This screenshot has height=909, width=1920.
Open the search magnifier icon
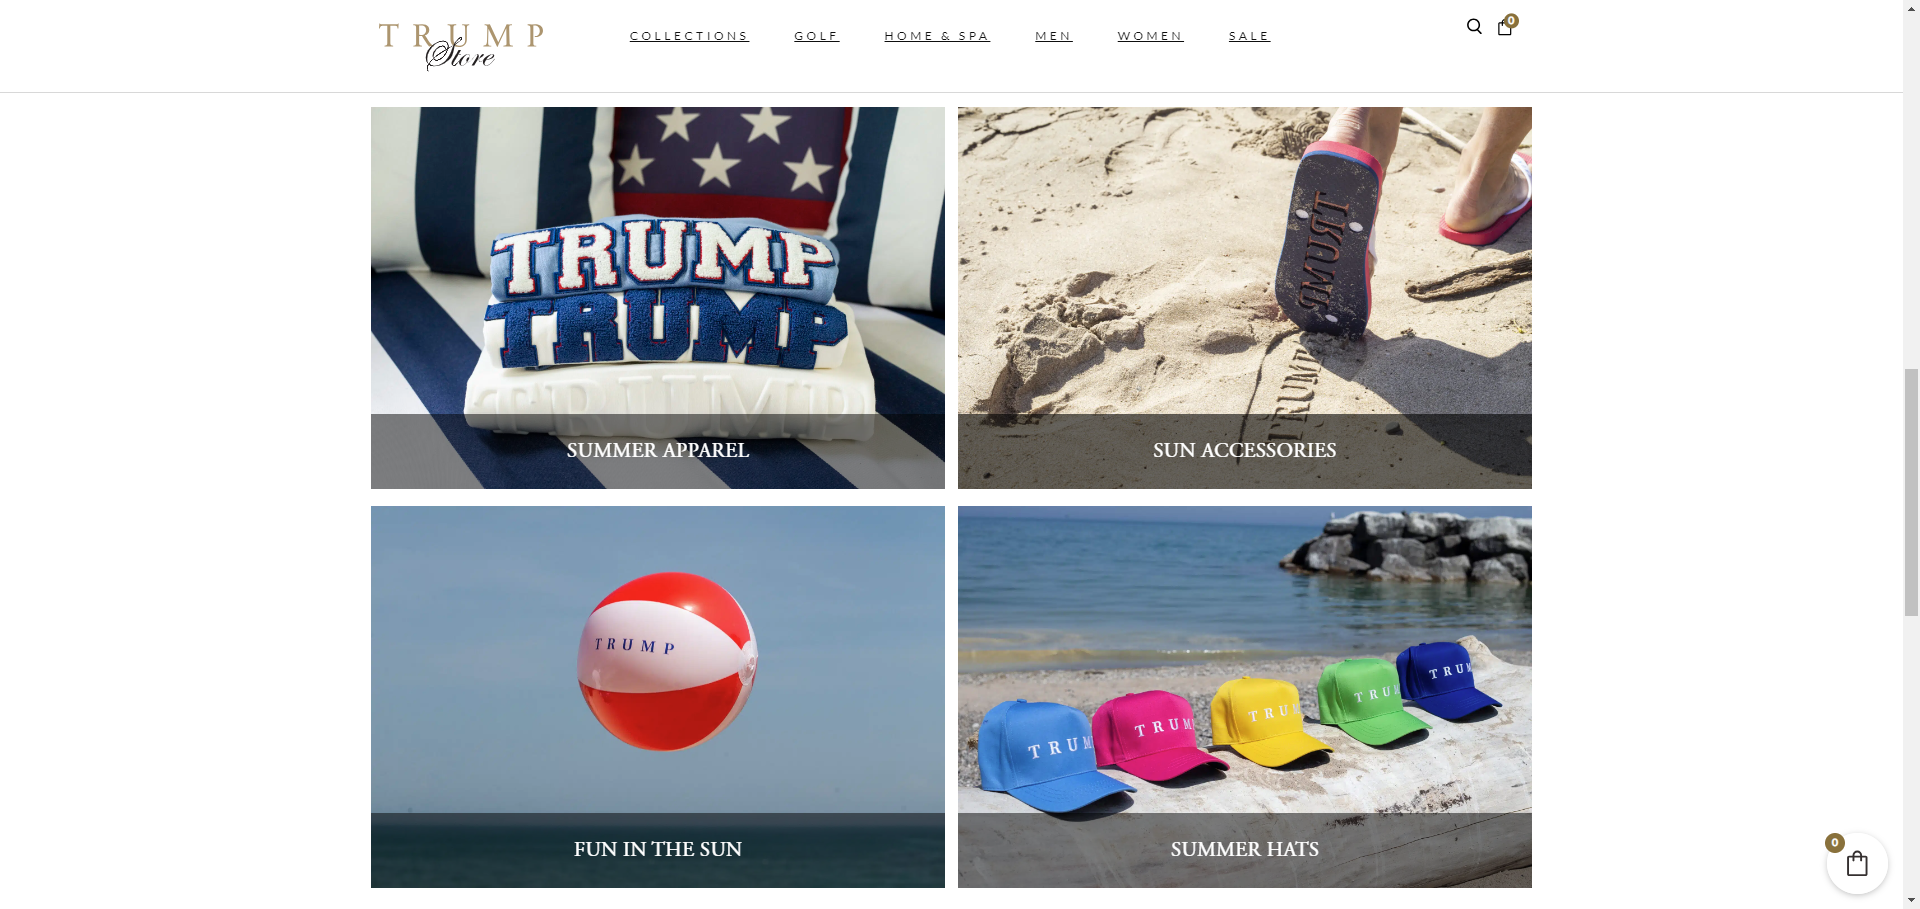[x=1474, y=27]
